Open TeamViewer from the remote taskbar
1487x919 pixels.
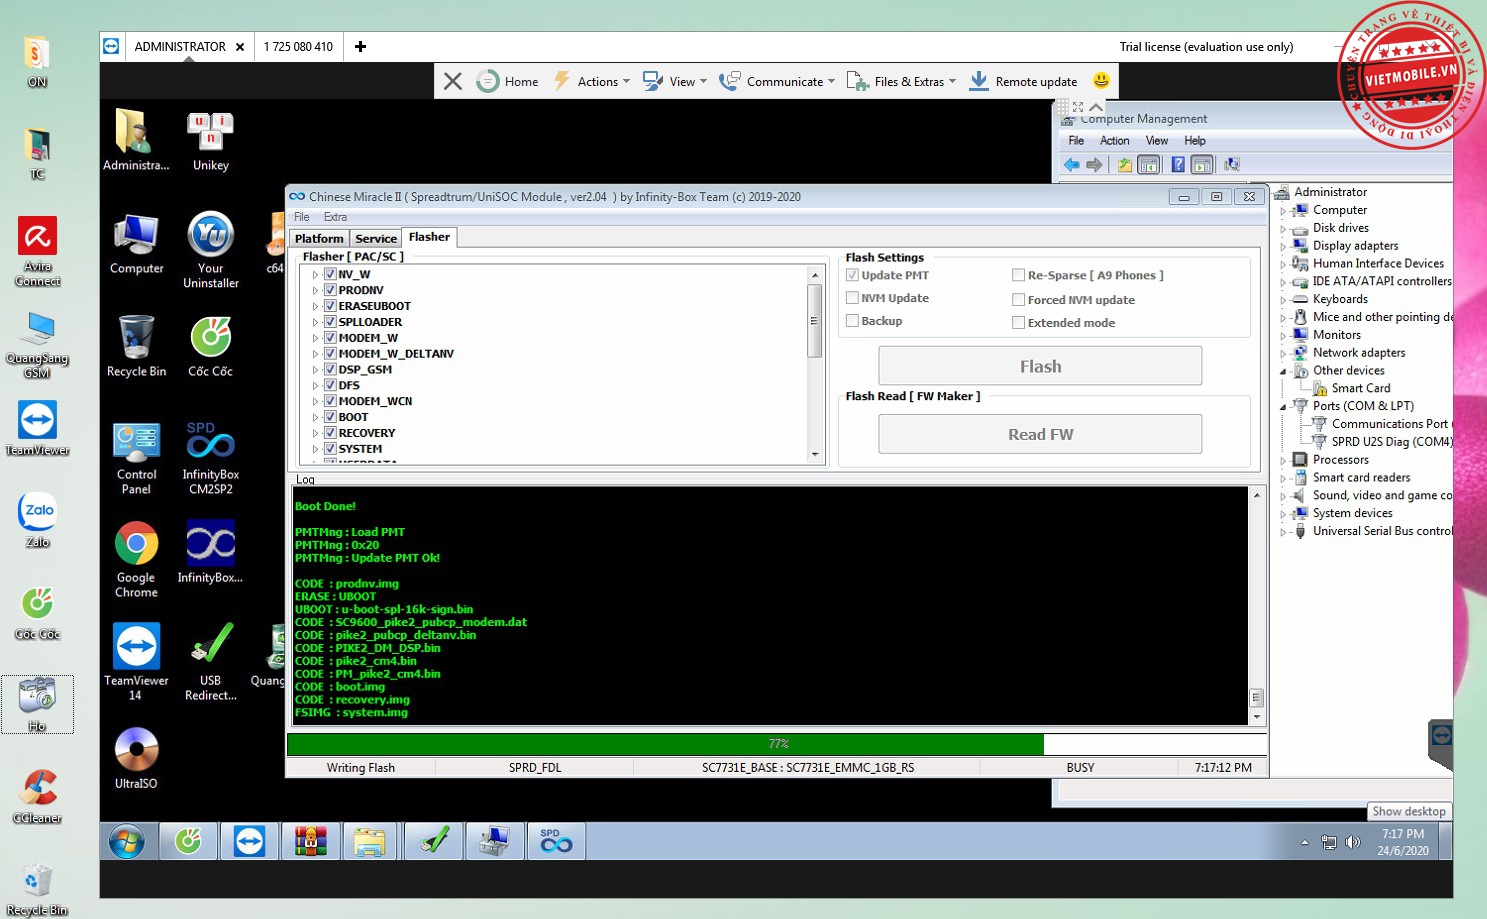click(249, 842)
